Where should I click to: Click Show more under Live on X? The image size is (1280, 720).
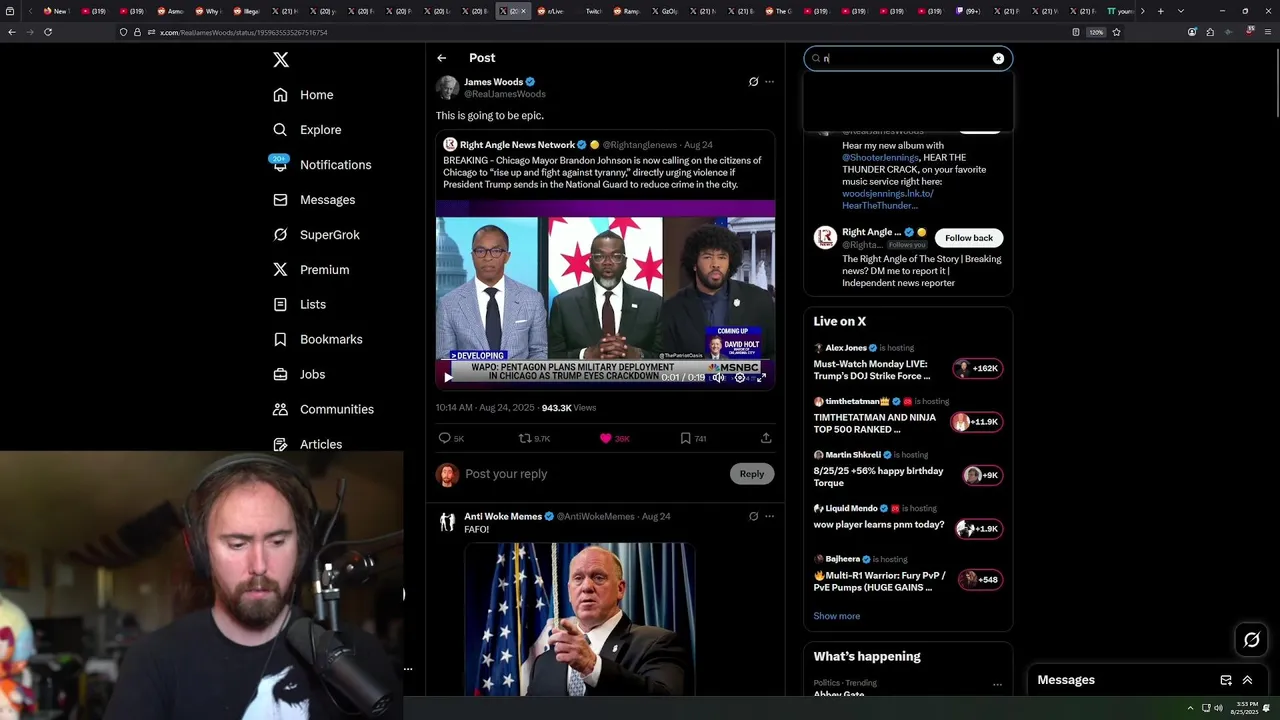click(837, 616)
